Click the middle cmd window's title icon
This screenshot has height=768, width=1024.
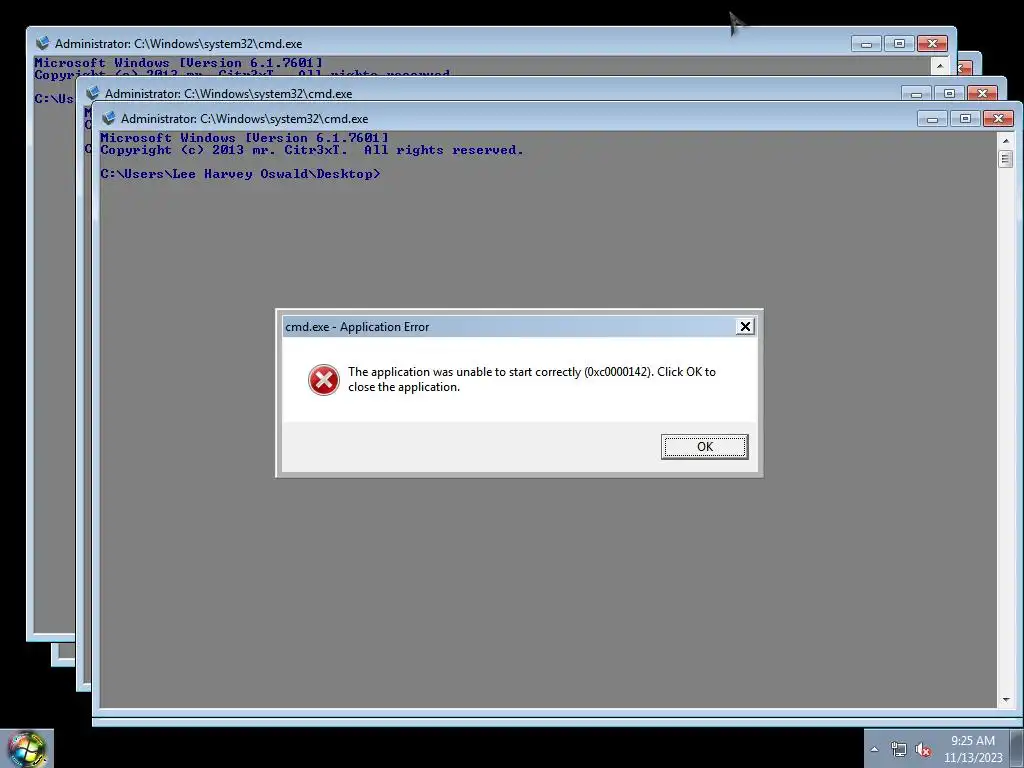coord(93,93)
